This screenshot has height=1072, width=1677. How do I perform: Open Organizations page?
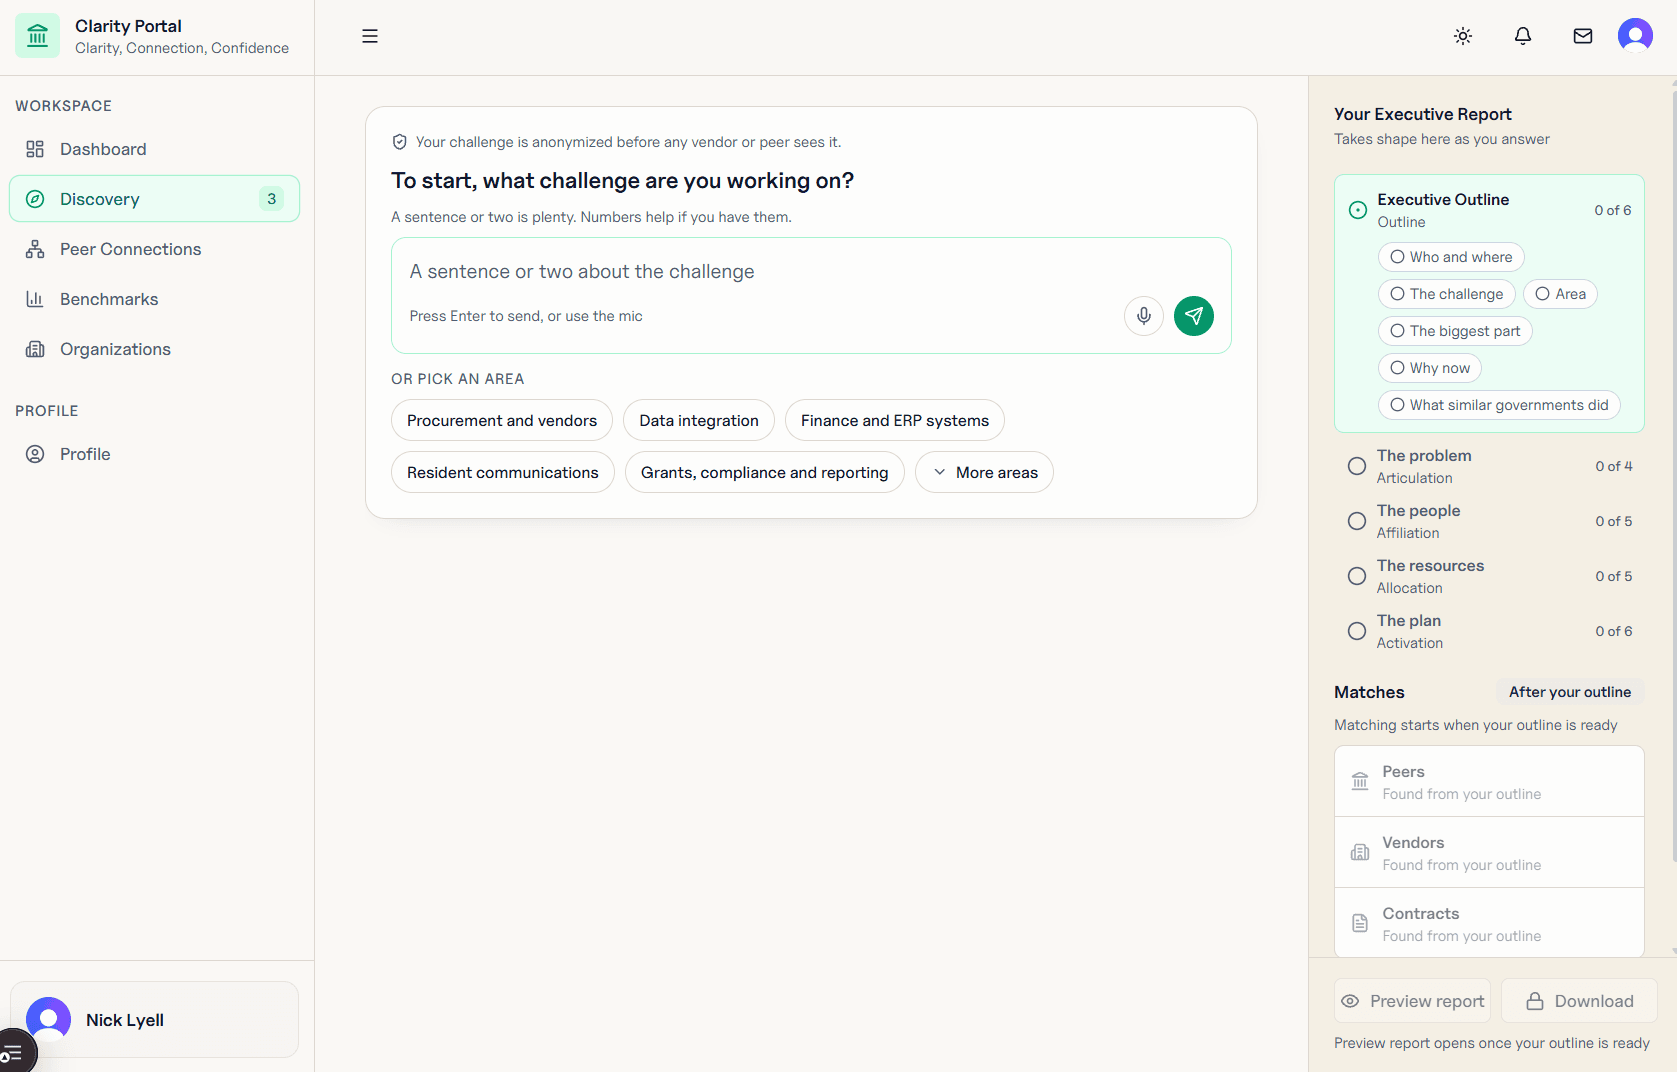tap(154, 349)
